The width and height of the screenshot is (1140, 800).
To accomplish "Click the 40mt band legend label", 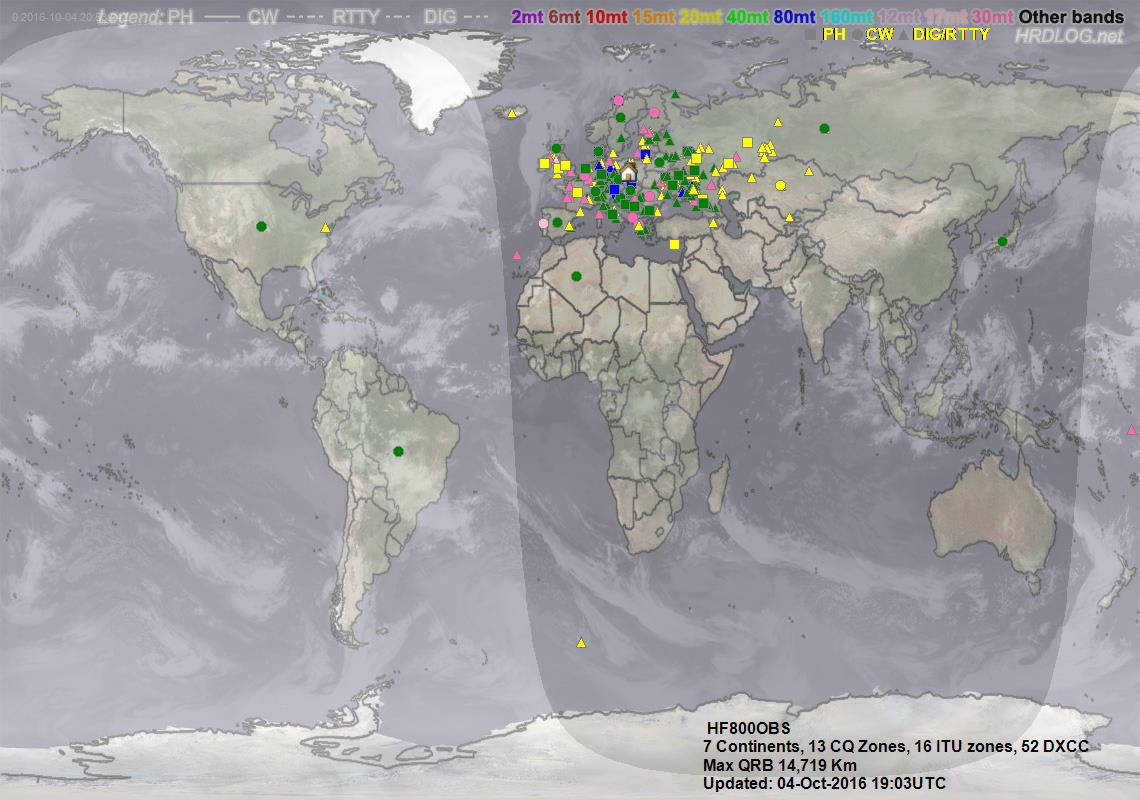I will [747, 17].
